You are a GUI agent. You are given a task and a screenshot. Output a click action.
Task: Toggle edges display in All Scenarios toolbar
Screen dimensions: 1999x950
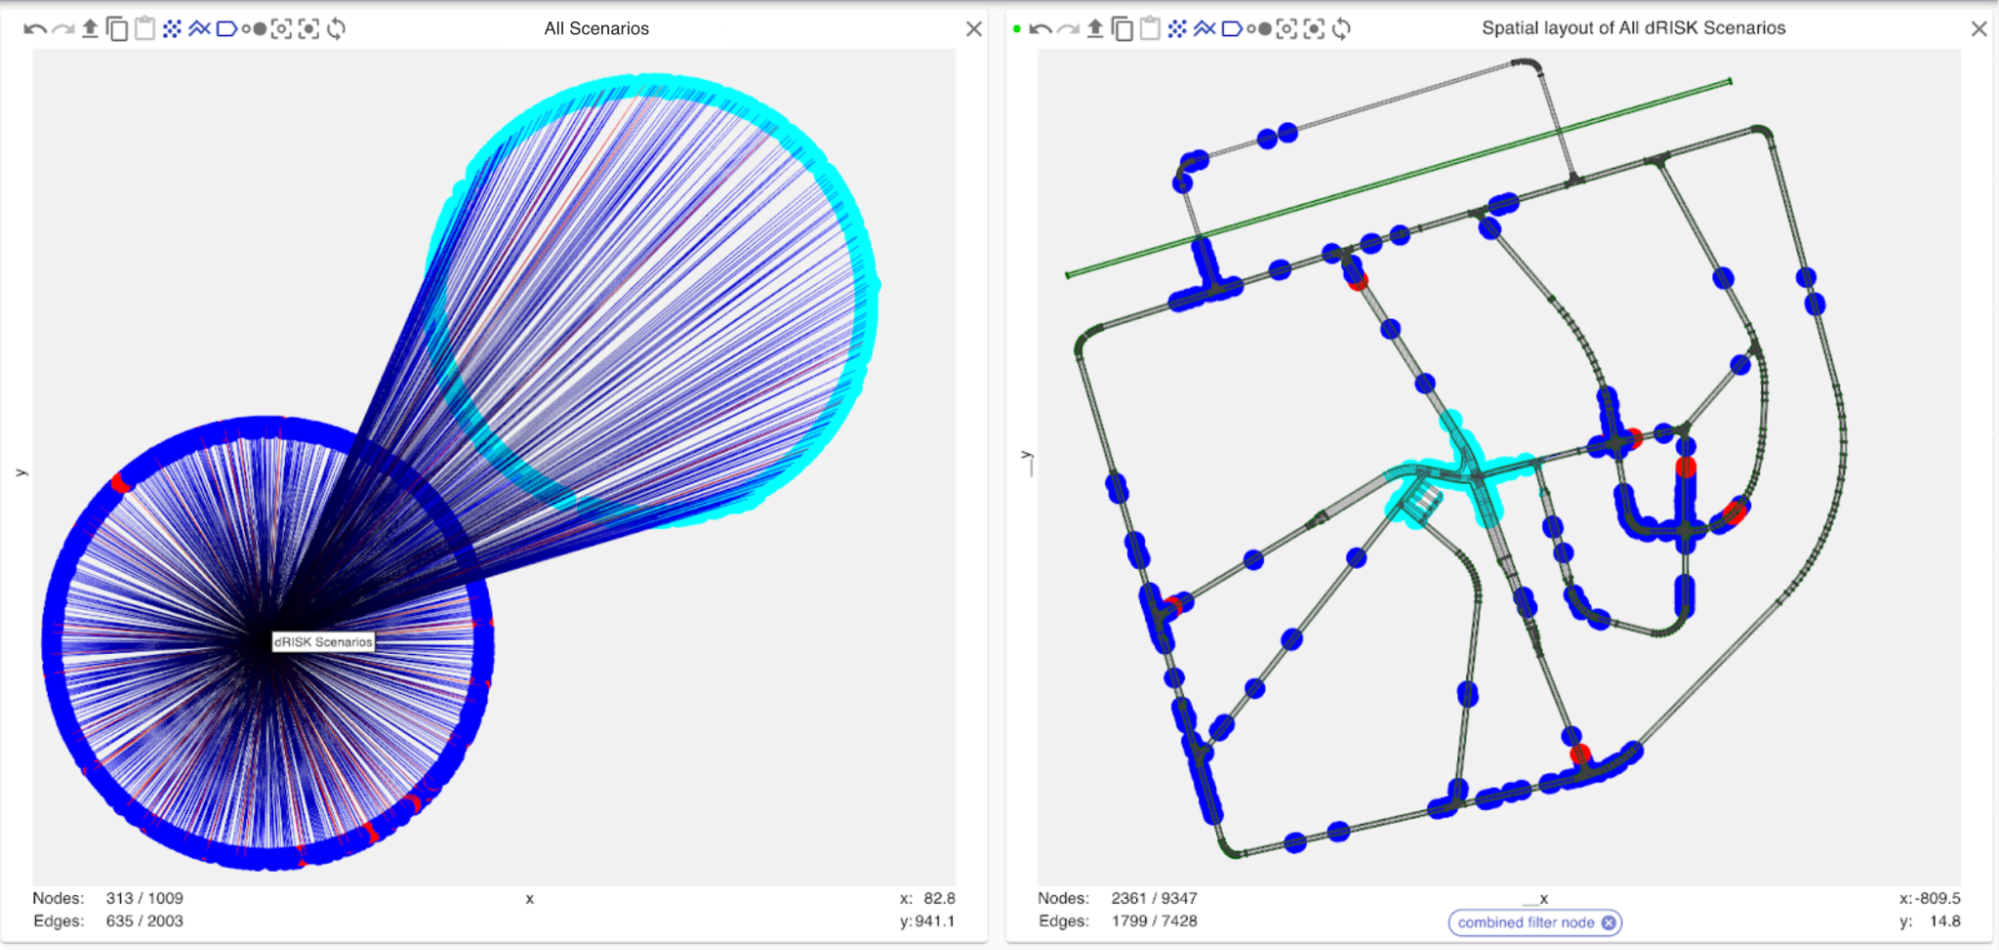(199, 29)
